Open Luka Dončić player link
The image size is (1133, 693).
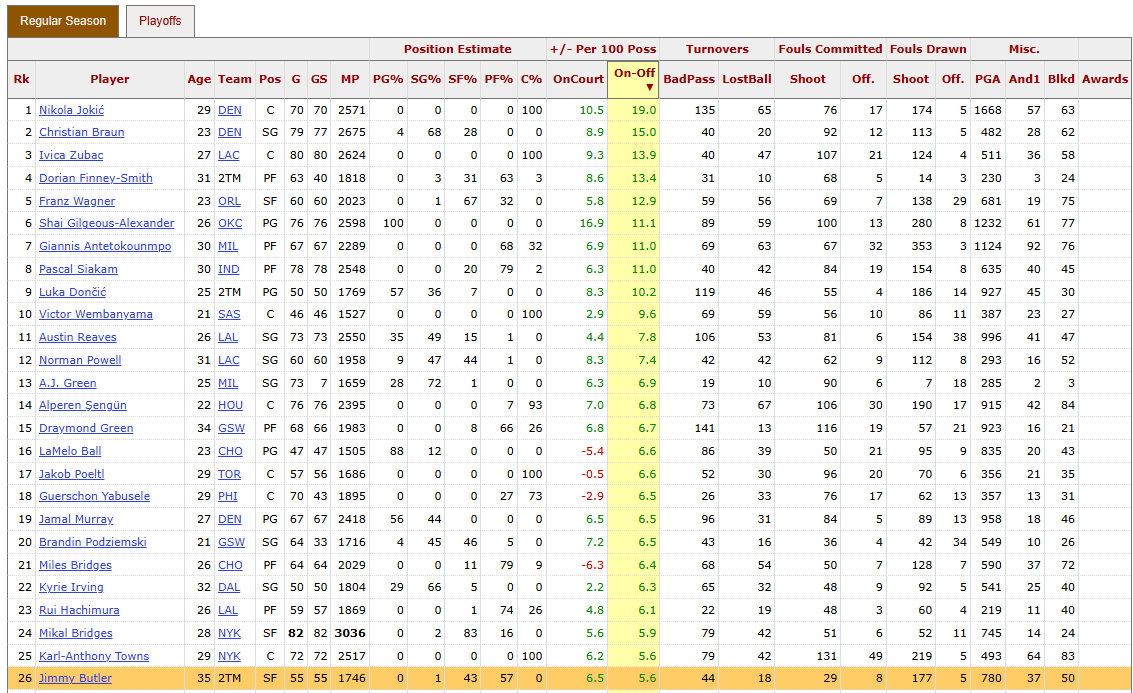[x=72, y=292]
